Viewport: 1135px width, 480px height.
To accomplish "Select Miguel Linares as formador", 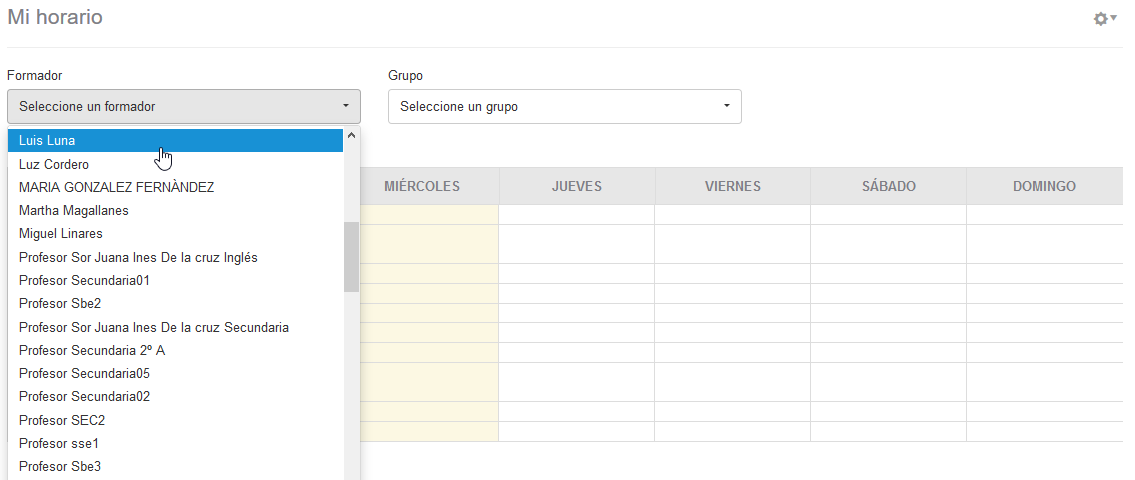I will coord(61,234).
